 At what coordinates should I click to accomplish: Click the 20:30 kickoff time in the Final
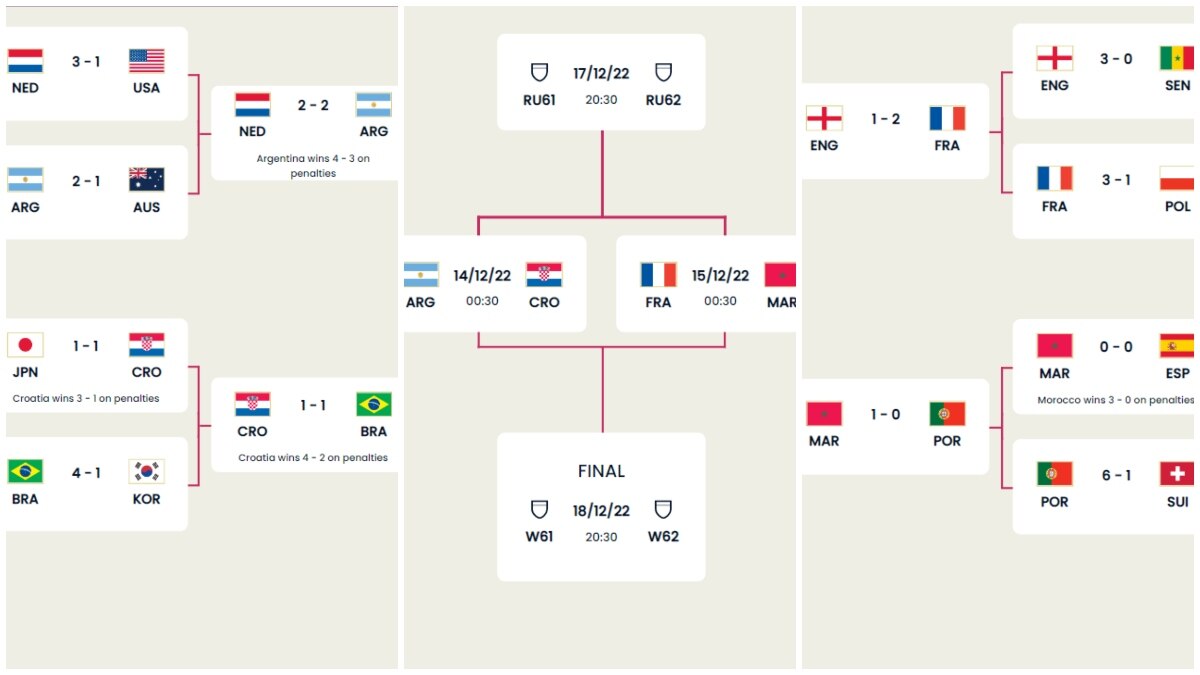tap(600, 534)
